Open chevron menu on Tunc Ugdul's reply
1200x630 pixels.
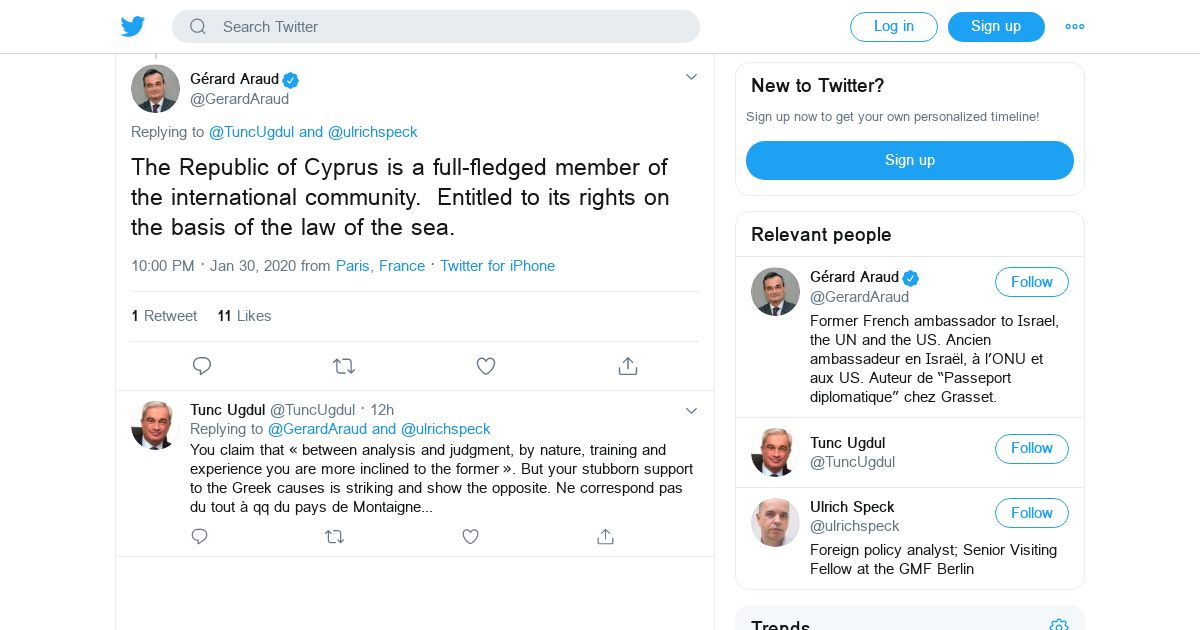coord(691,411)
